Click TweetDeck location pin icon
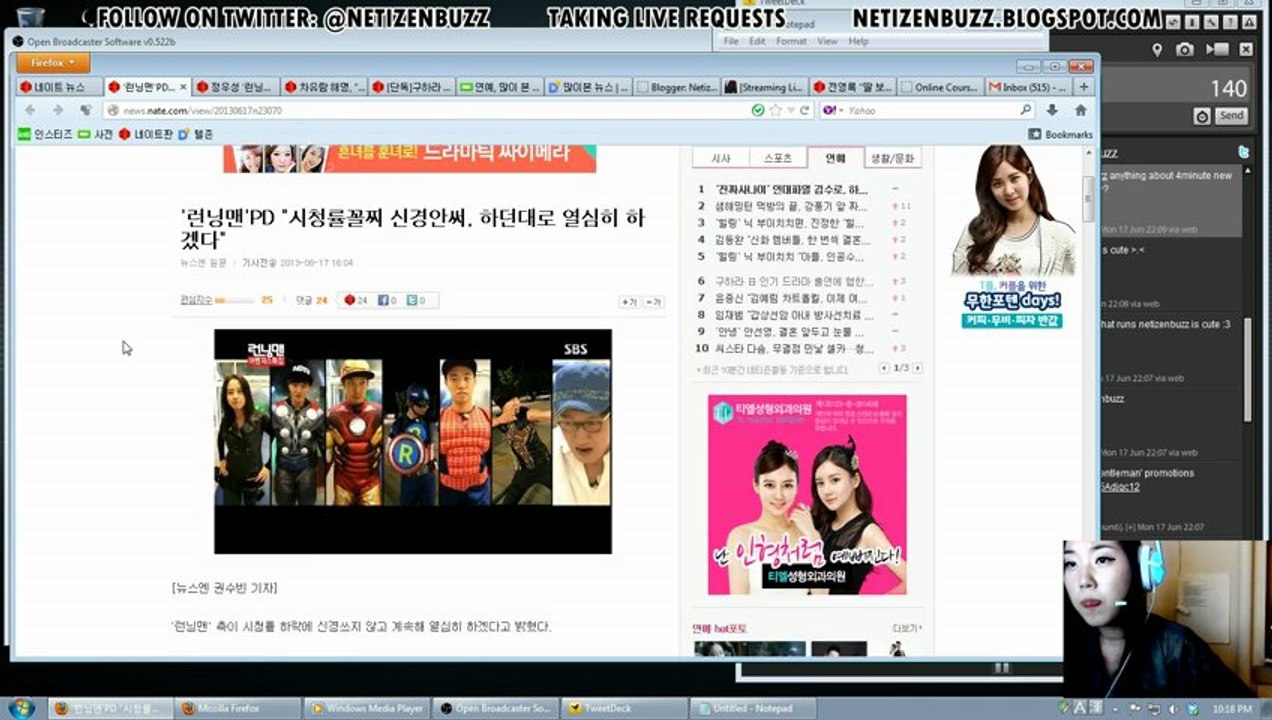 pyautogui.click(x=1157, y=49)
